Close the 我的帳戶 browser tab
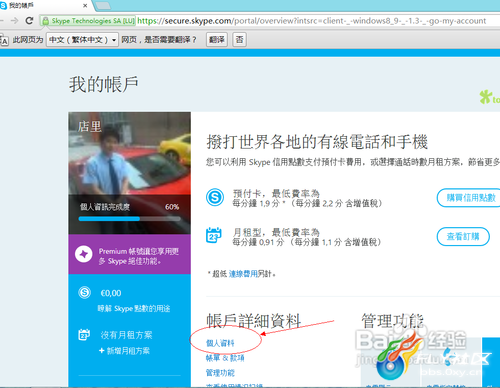The width and height of the screenshot is (500, 388). [x=85, y=6]
